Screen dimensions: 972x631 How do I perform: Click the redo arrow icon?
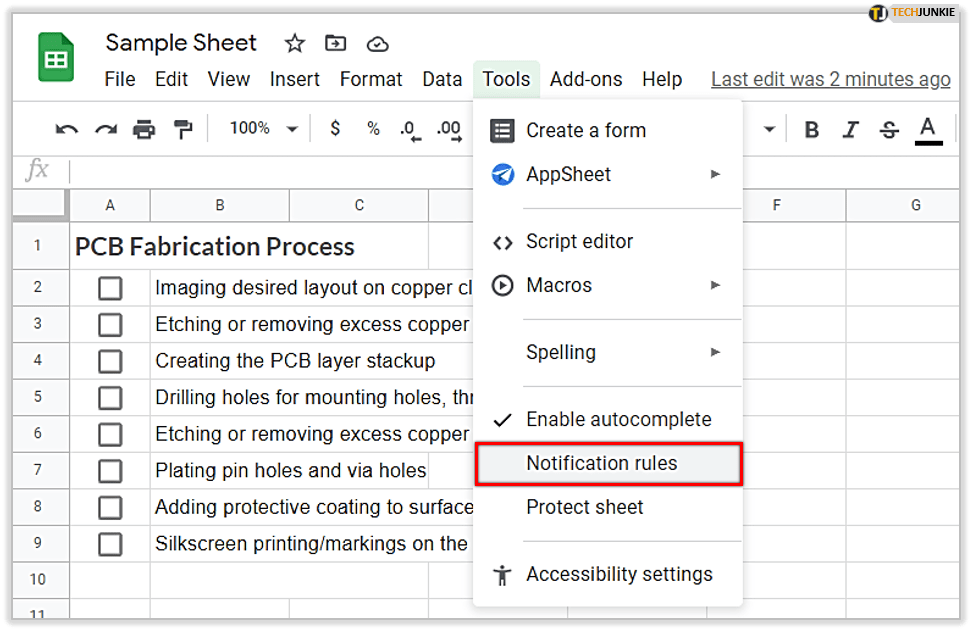(106, 129)
